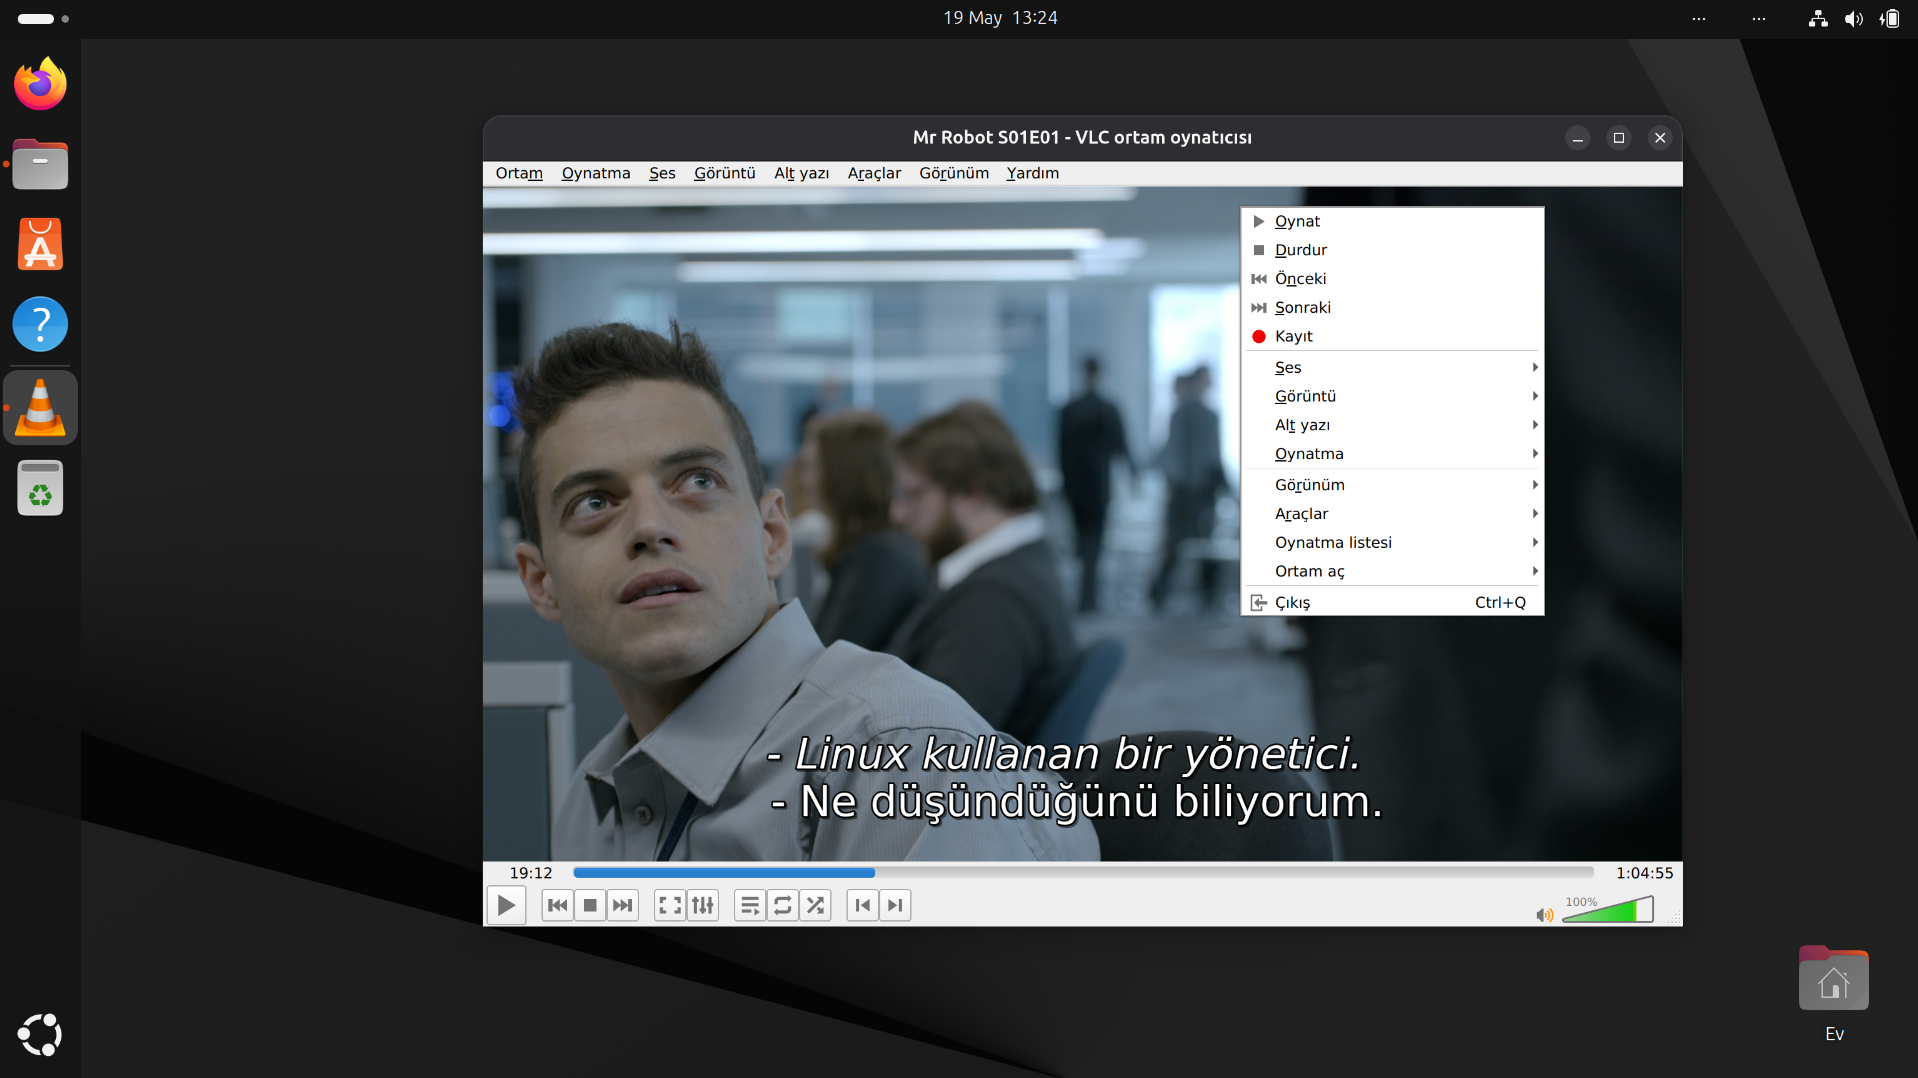Toggle the total time 1:04:55 display

[x=1644, y=873]
